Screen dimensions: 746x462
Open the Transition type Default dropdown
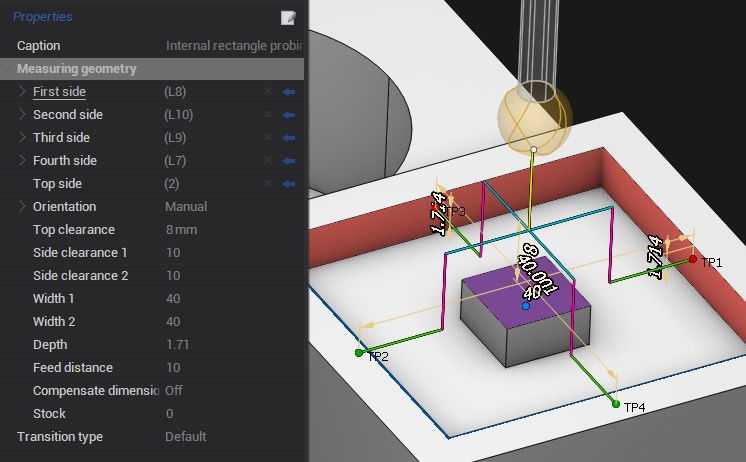pos(186,436)
